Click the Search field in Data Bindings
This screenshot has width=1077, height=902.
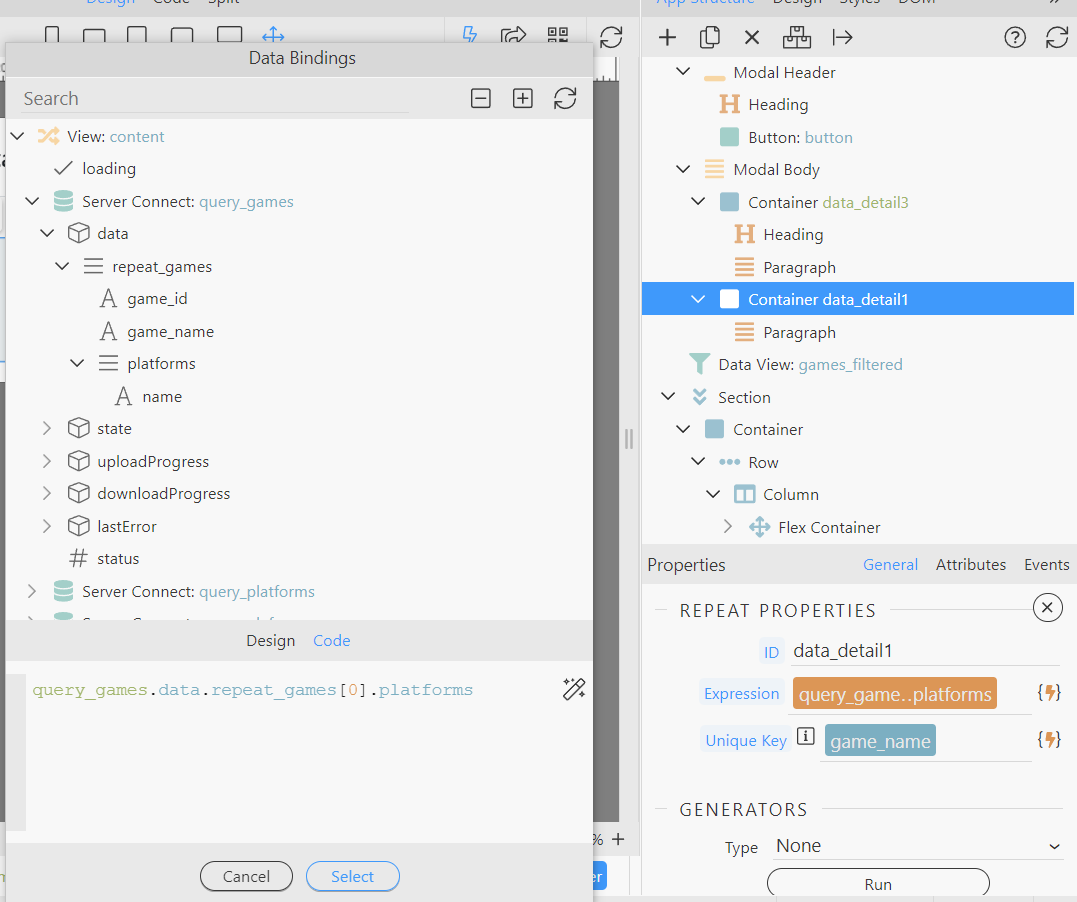pos(215,99)
